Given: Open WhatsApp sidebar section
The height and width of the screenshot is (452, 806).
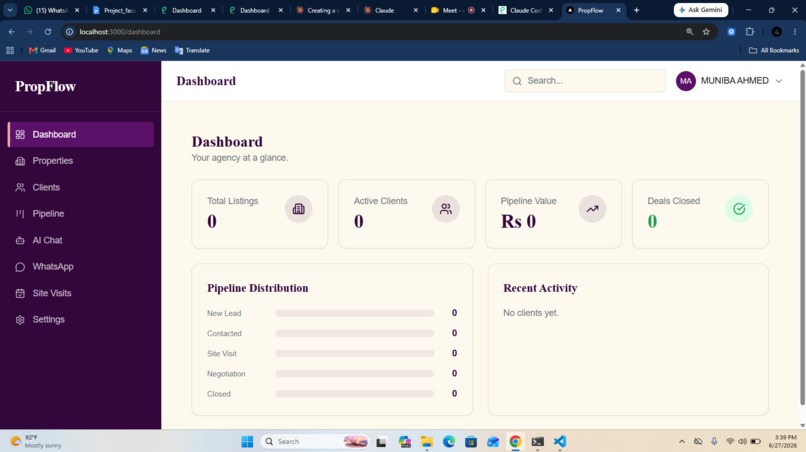Looking at the screenshot, I should point(81,266).
